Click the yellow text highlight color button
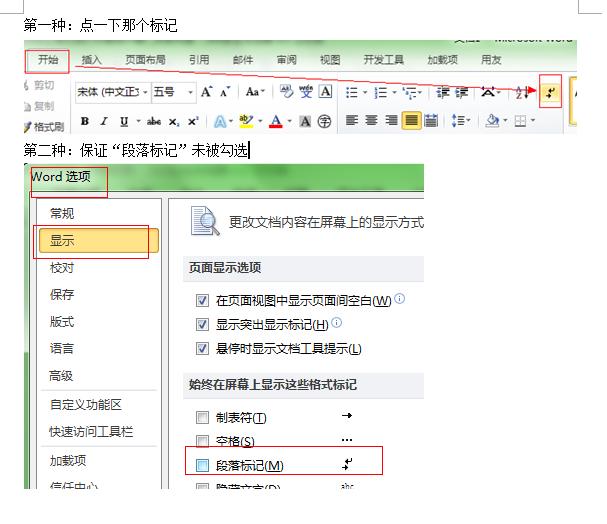 click(x=246, y=121)
